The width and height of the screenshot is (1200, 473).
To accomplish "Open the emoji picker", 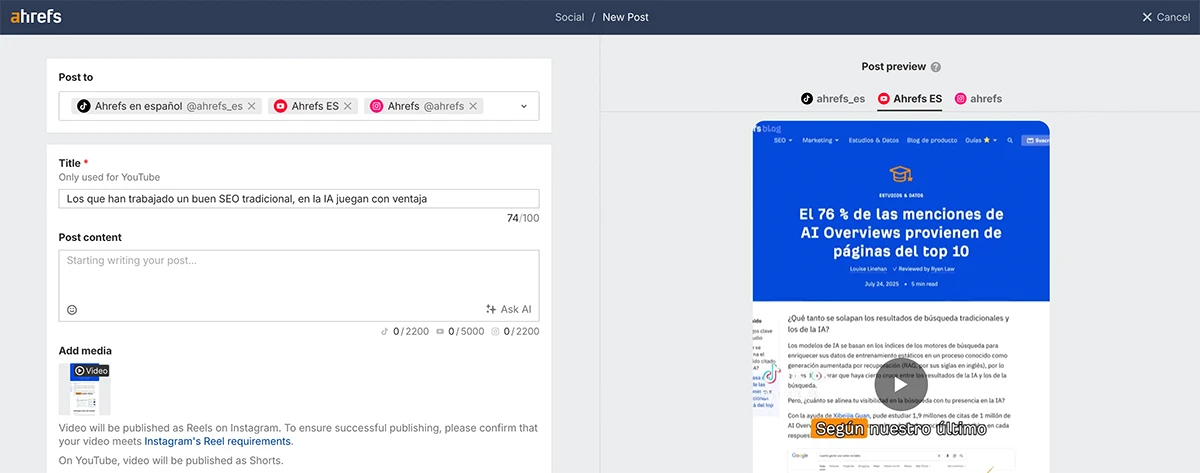I will tap(72, 310).
